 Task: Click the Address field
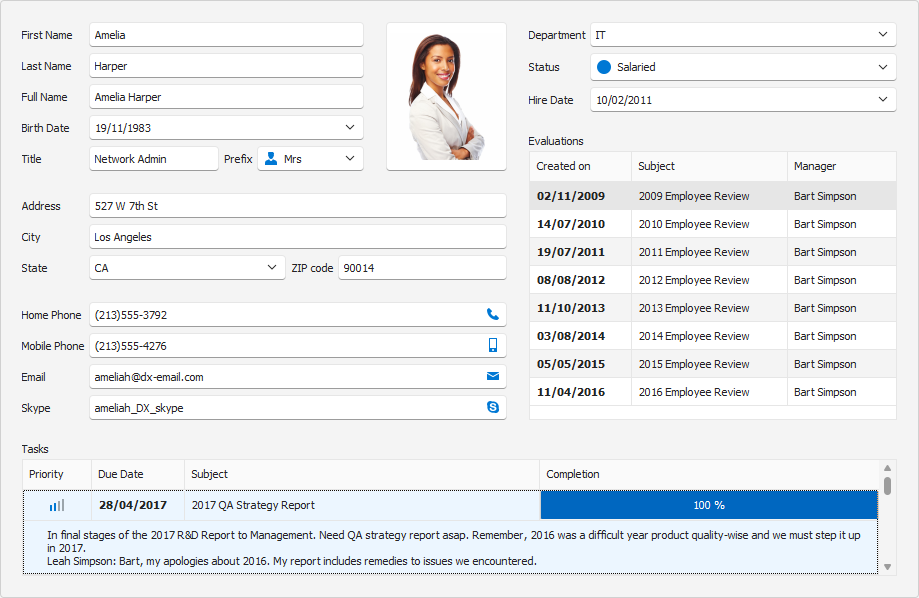[x=298, y=206]
